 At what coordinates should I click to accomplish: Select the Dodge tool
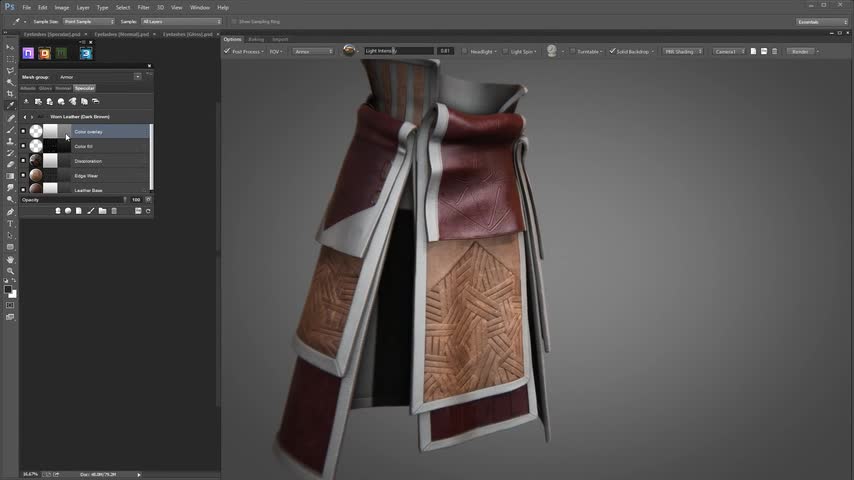pyautogui.click(x=10, y=199)
